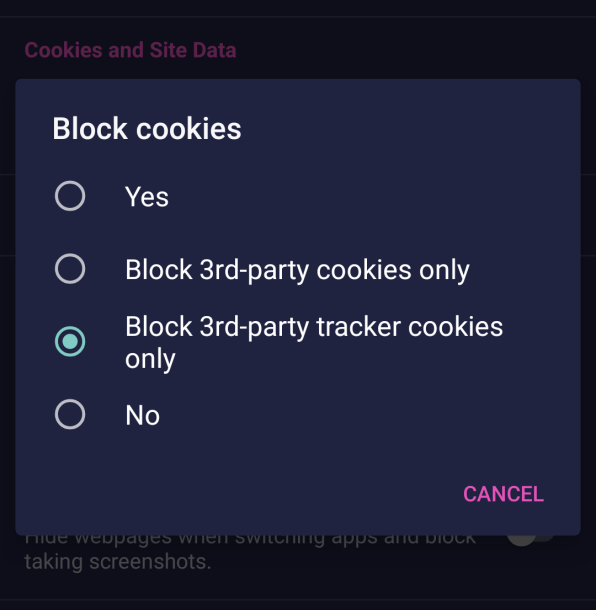
Task: Click the empty dialog space left of CANCEL
Action: click(x=233, y=494)
